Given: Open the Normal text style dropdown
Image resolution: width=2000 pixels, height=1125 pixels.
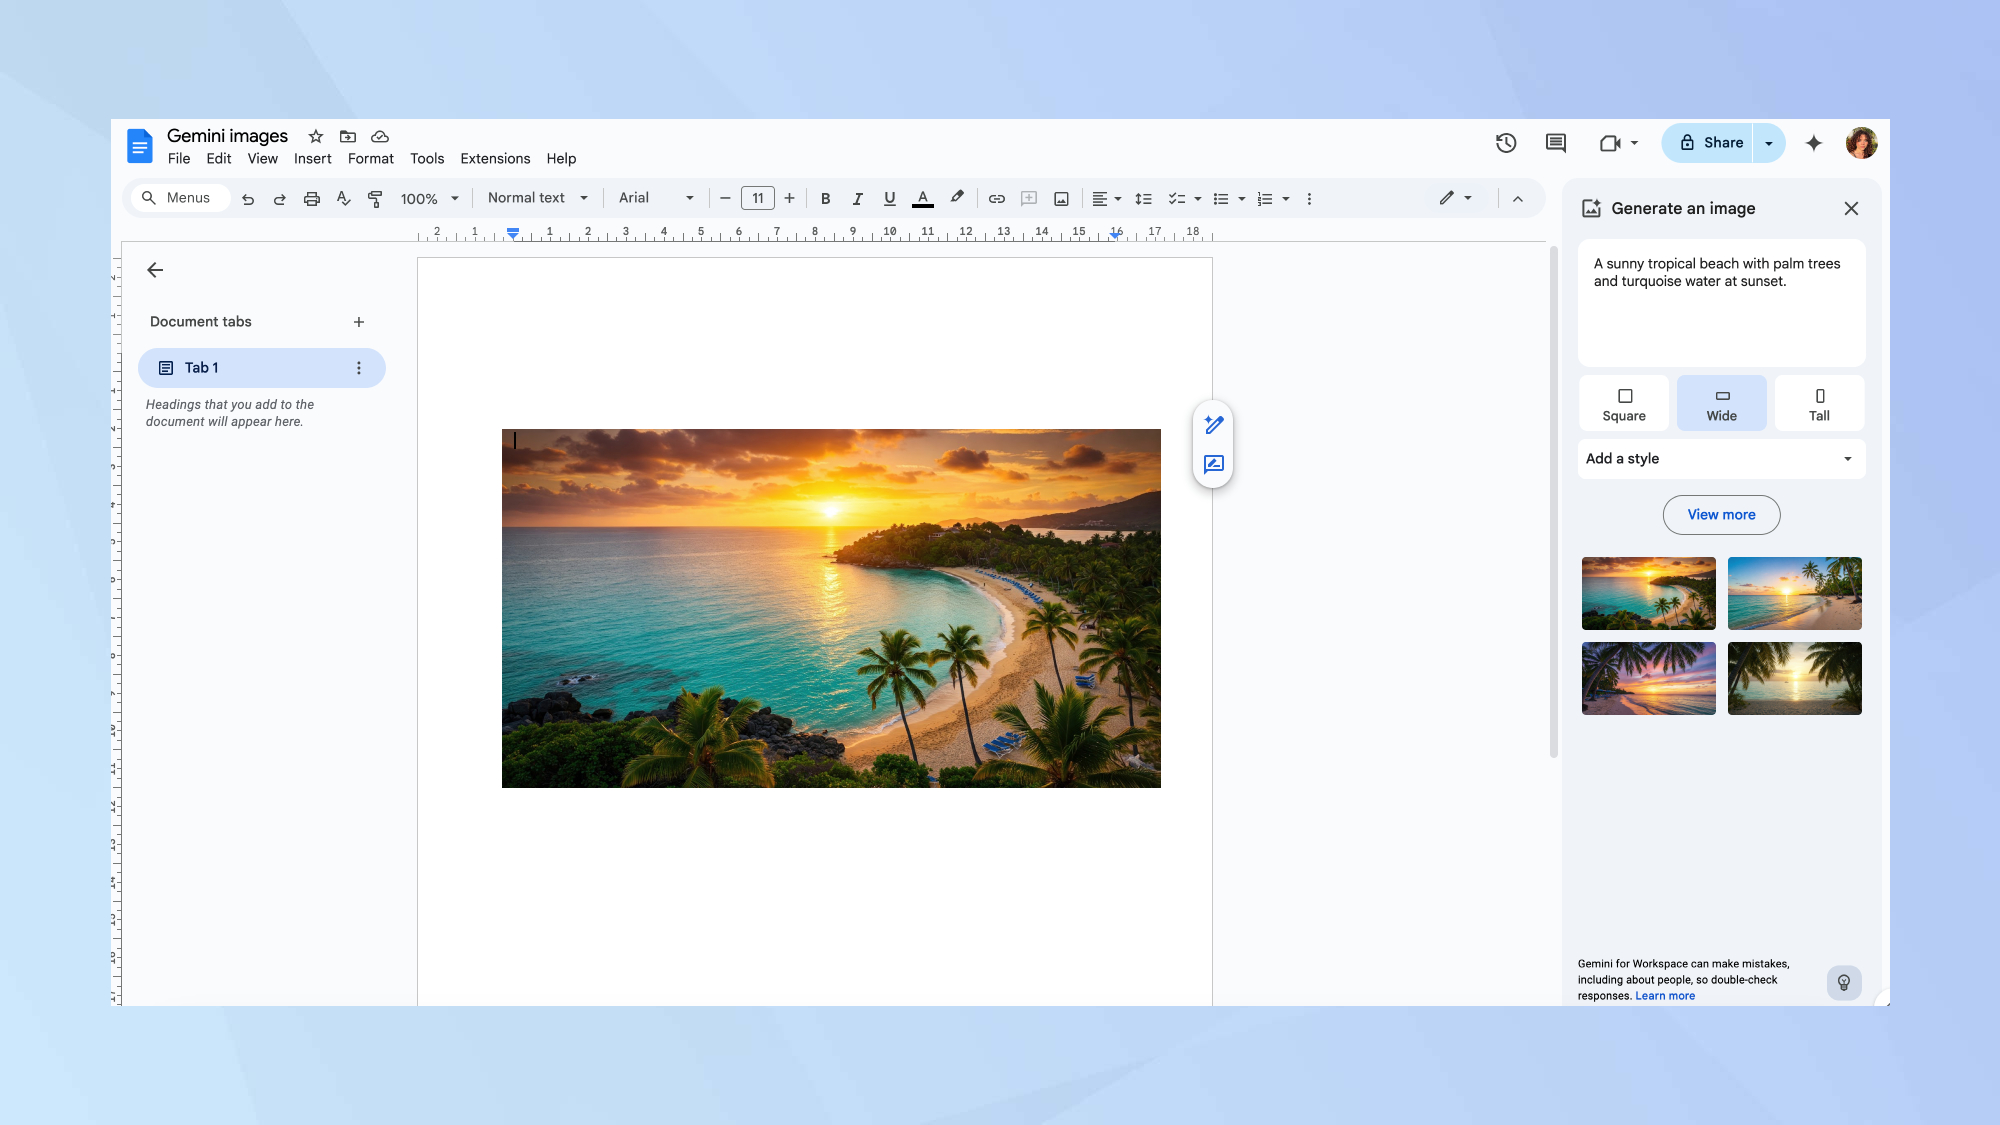Looking at the screenshot, I should tap(537, 198).
